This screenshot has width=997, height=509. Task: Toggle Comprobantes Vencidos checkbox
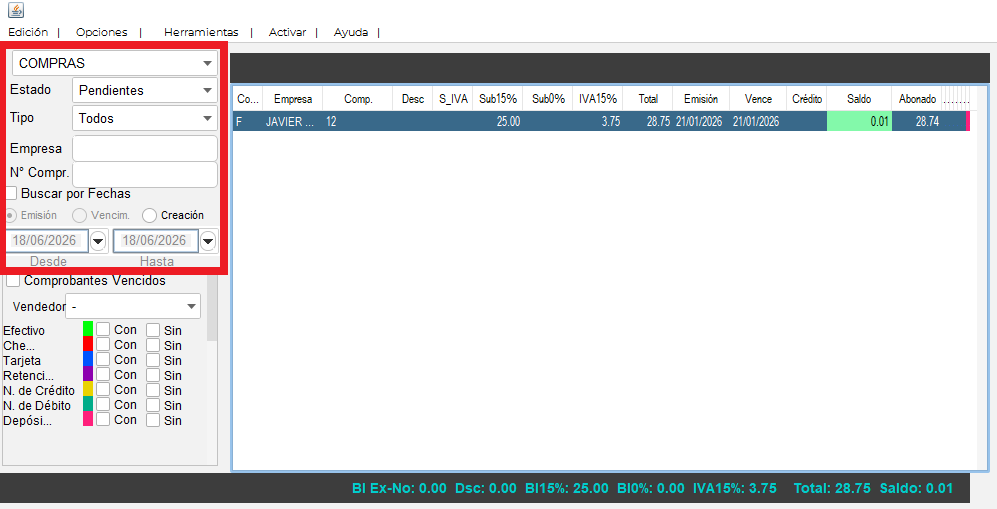pyautogui.click(x=13, y=280)
